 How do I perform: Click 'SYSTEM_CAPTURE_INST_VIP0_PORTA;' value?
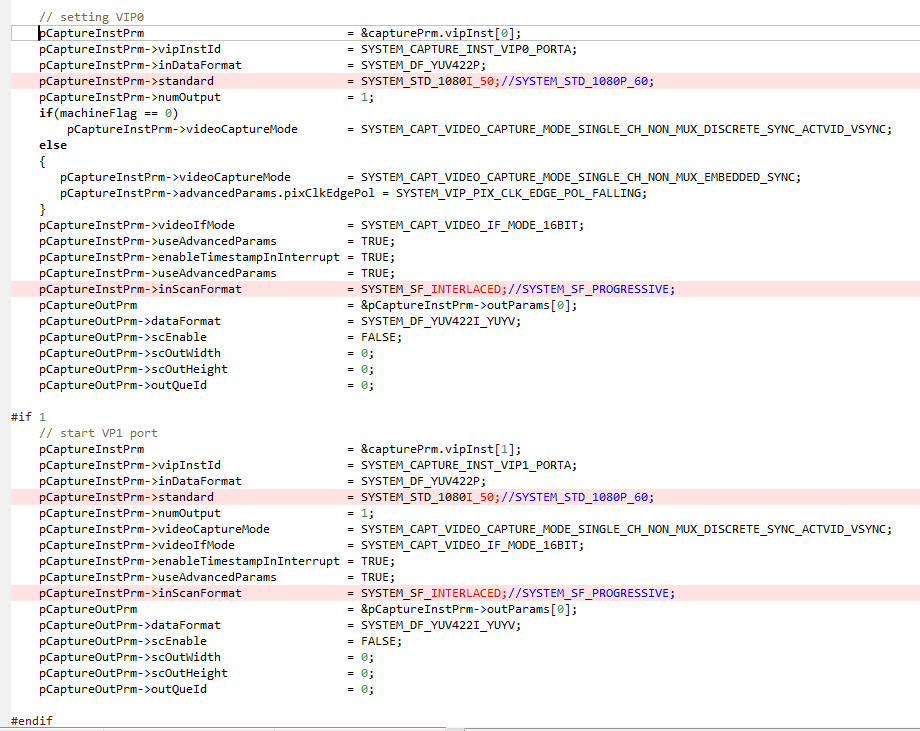point(469,49)
